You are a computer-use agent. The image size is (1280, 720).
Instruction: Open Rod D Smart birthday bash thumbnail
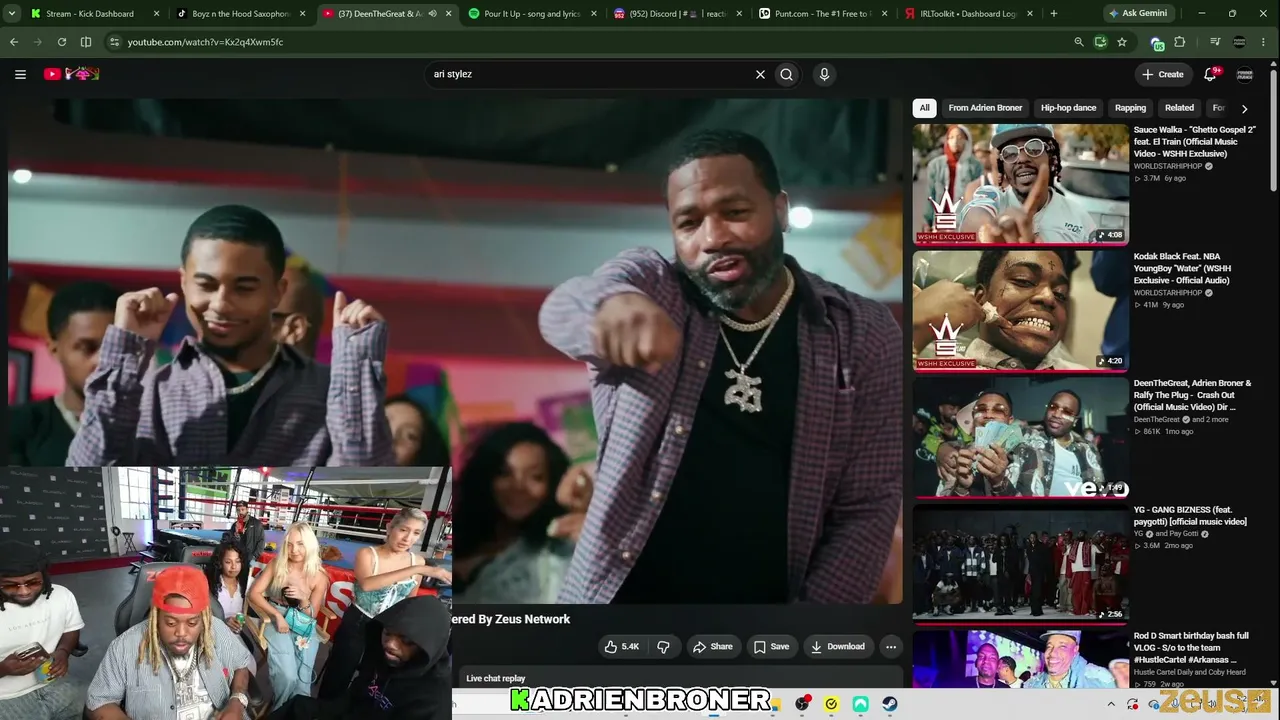point(1020,659)
